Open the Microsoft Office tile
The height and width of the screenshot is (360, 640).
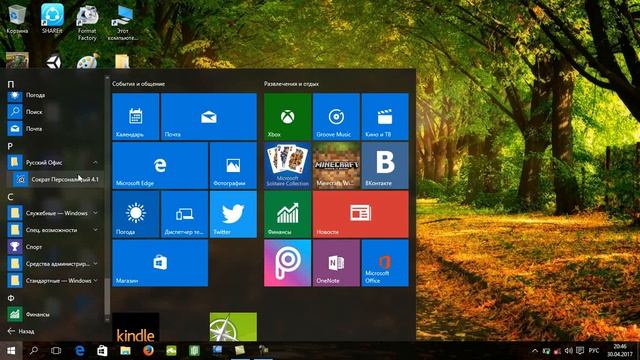[385, 263]
